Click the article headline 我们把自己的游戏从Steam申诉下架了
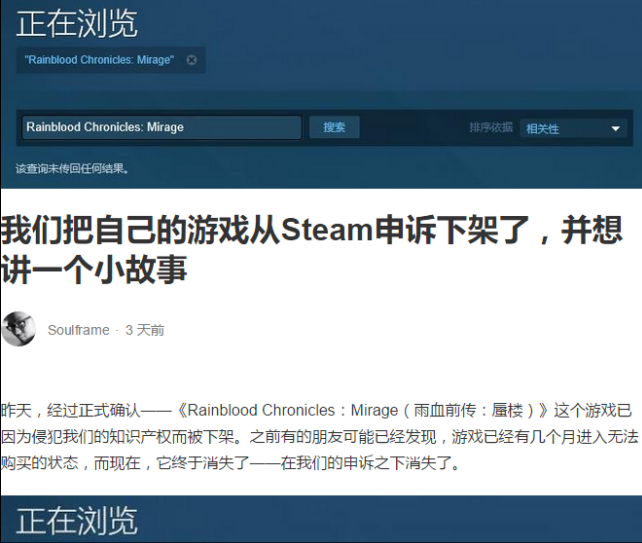Viewport: 642px width, 543px height. point(311,250)
